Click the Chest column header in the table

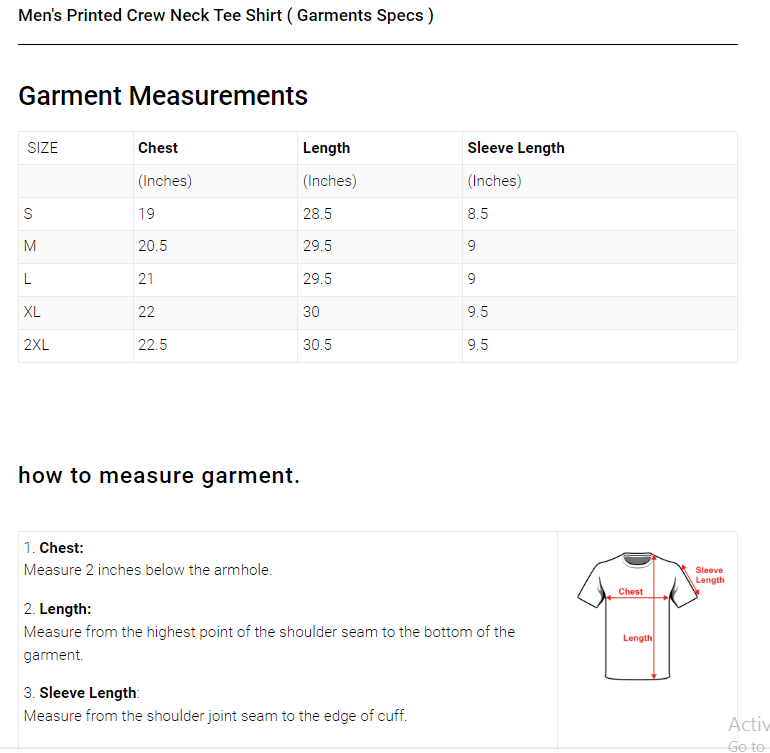coord(158,148)
